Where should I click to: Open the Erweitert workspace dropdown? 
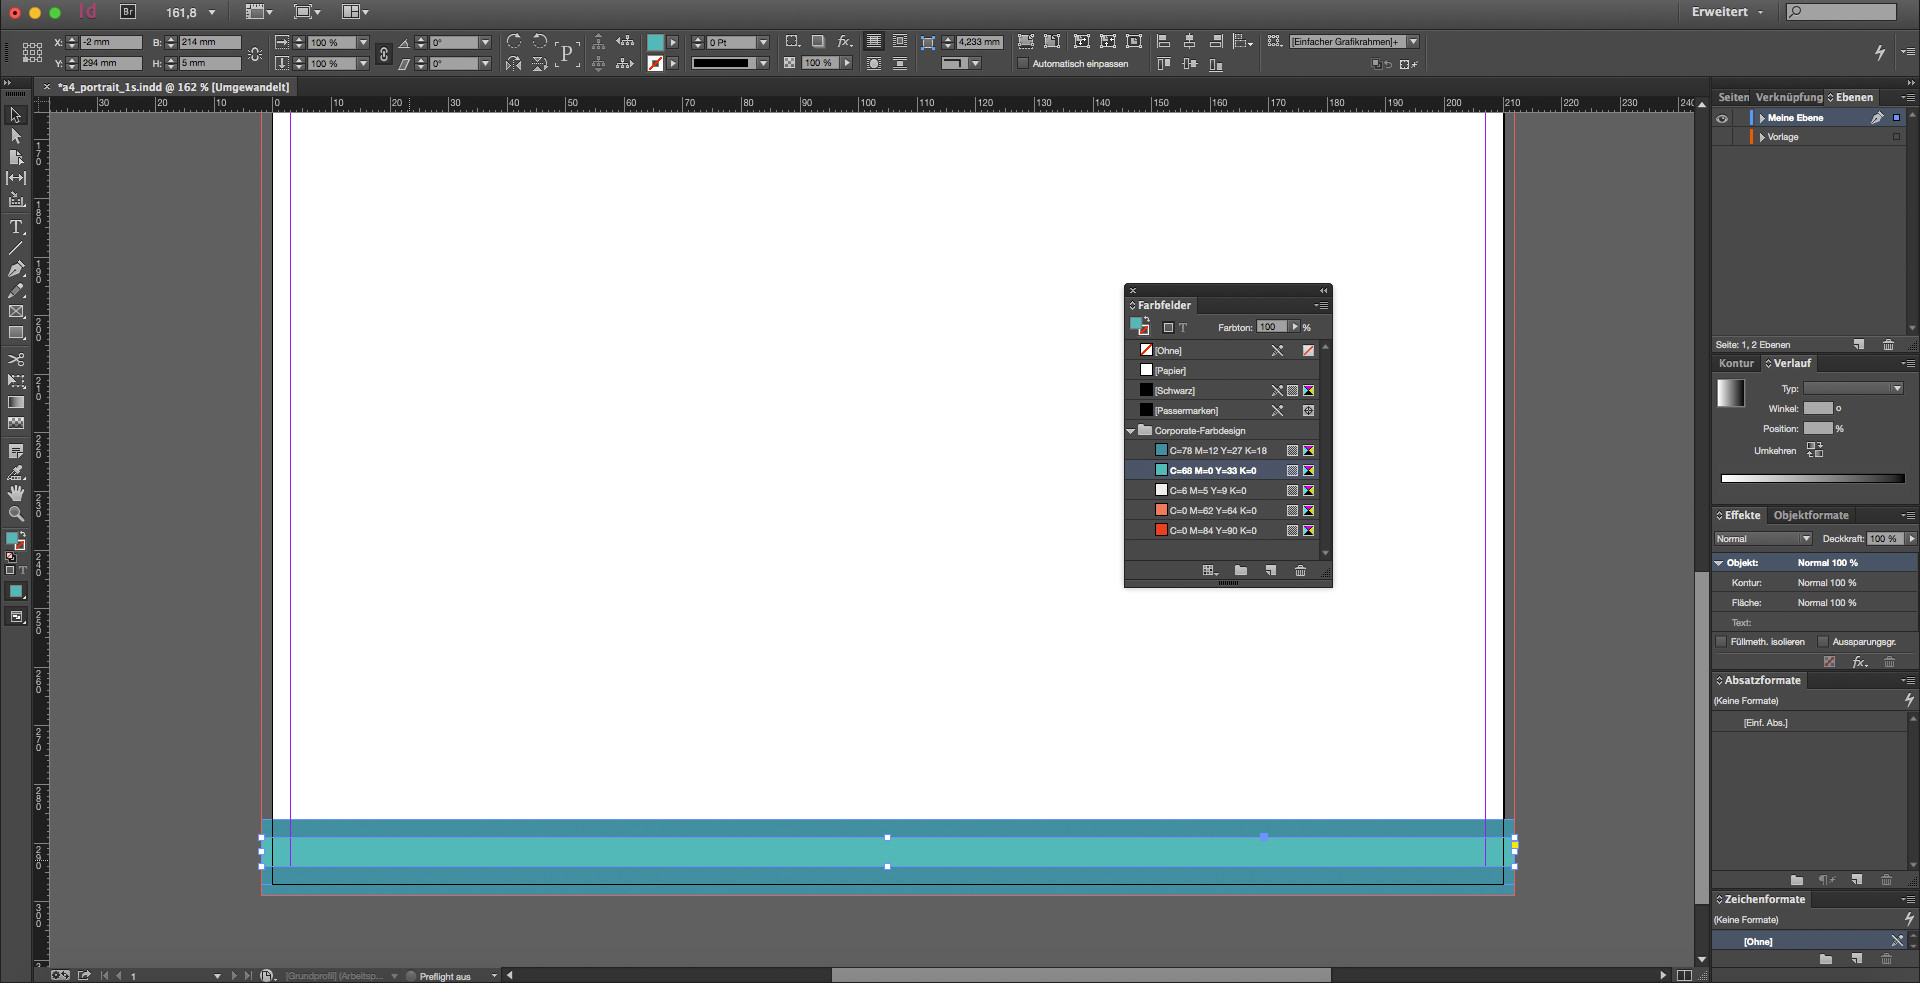coord(1727,12)
